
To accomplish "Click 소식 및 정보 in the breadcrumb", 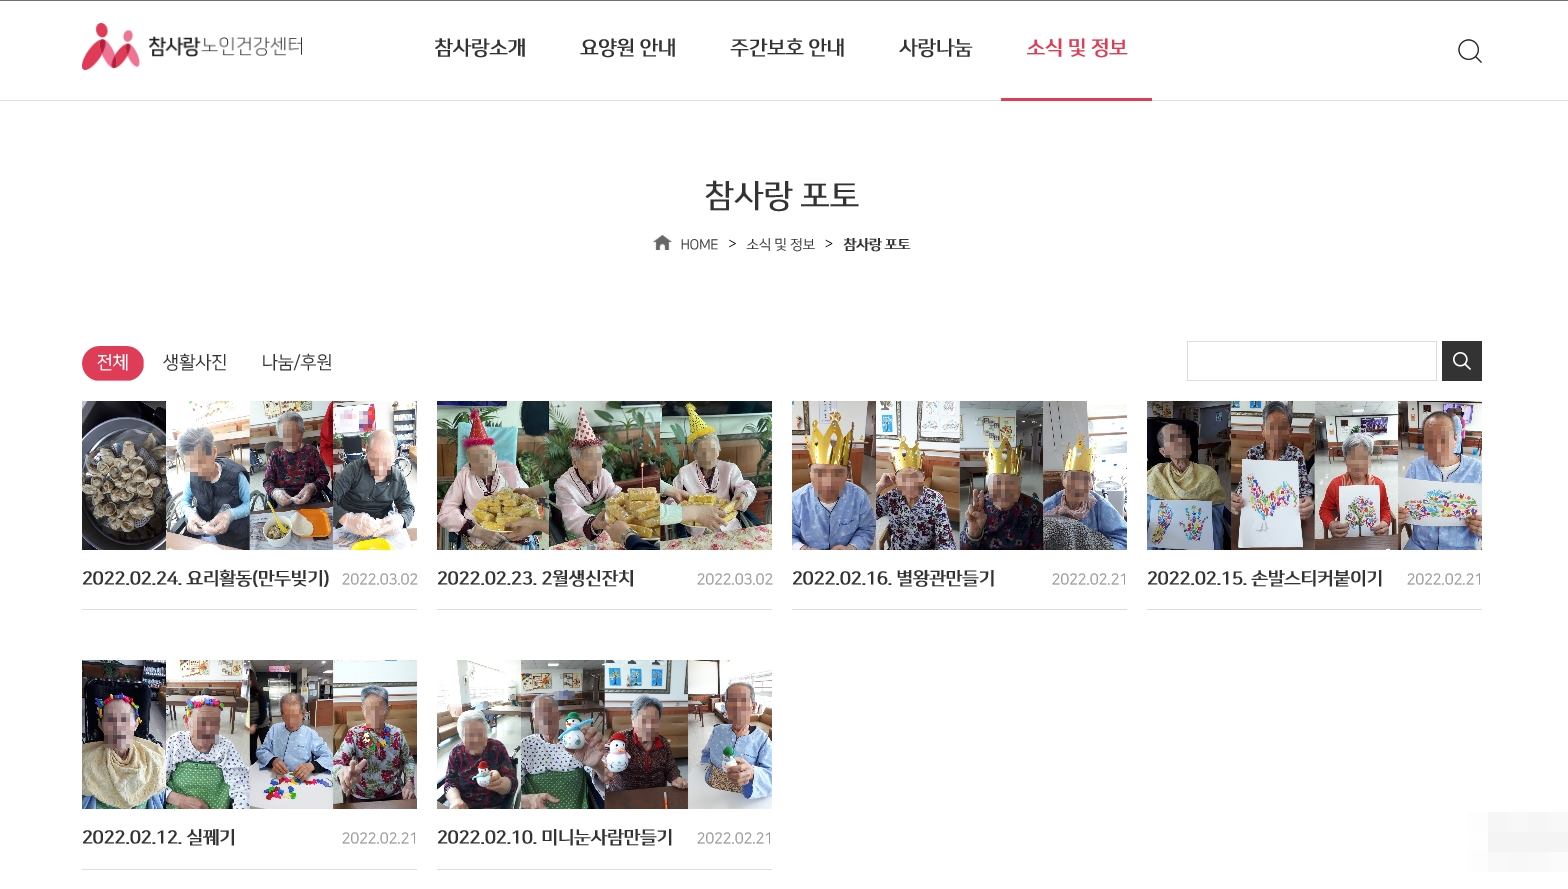I will point(780,244).
